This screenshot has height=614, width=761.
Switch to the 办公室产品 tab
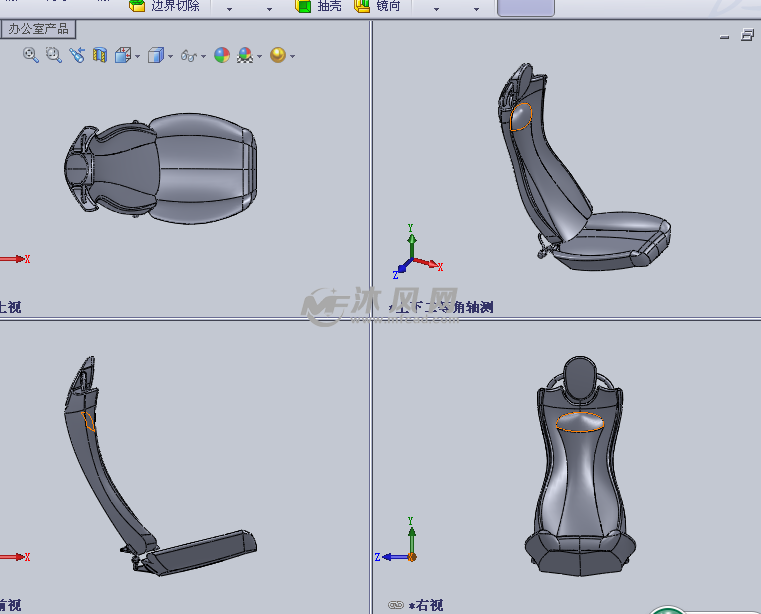click(38, 29)
